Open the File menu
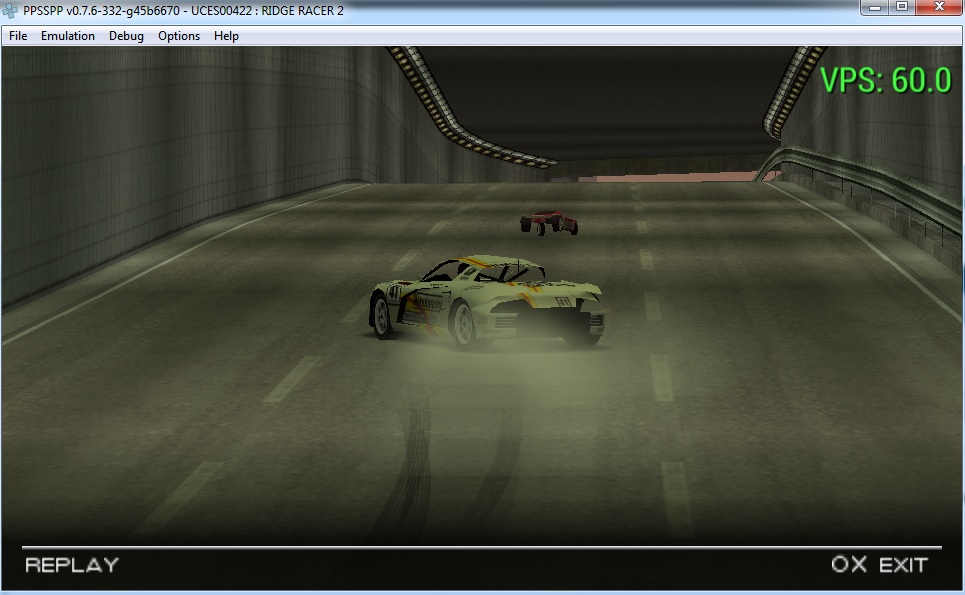This screenshot has height=595, width=965. pos(18,36)
